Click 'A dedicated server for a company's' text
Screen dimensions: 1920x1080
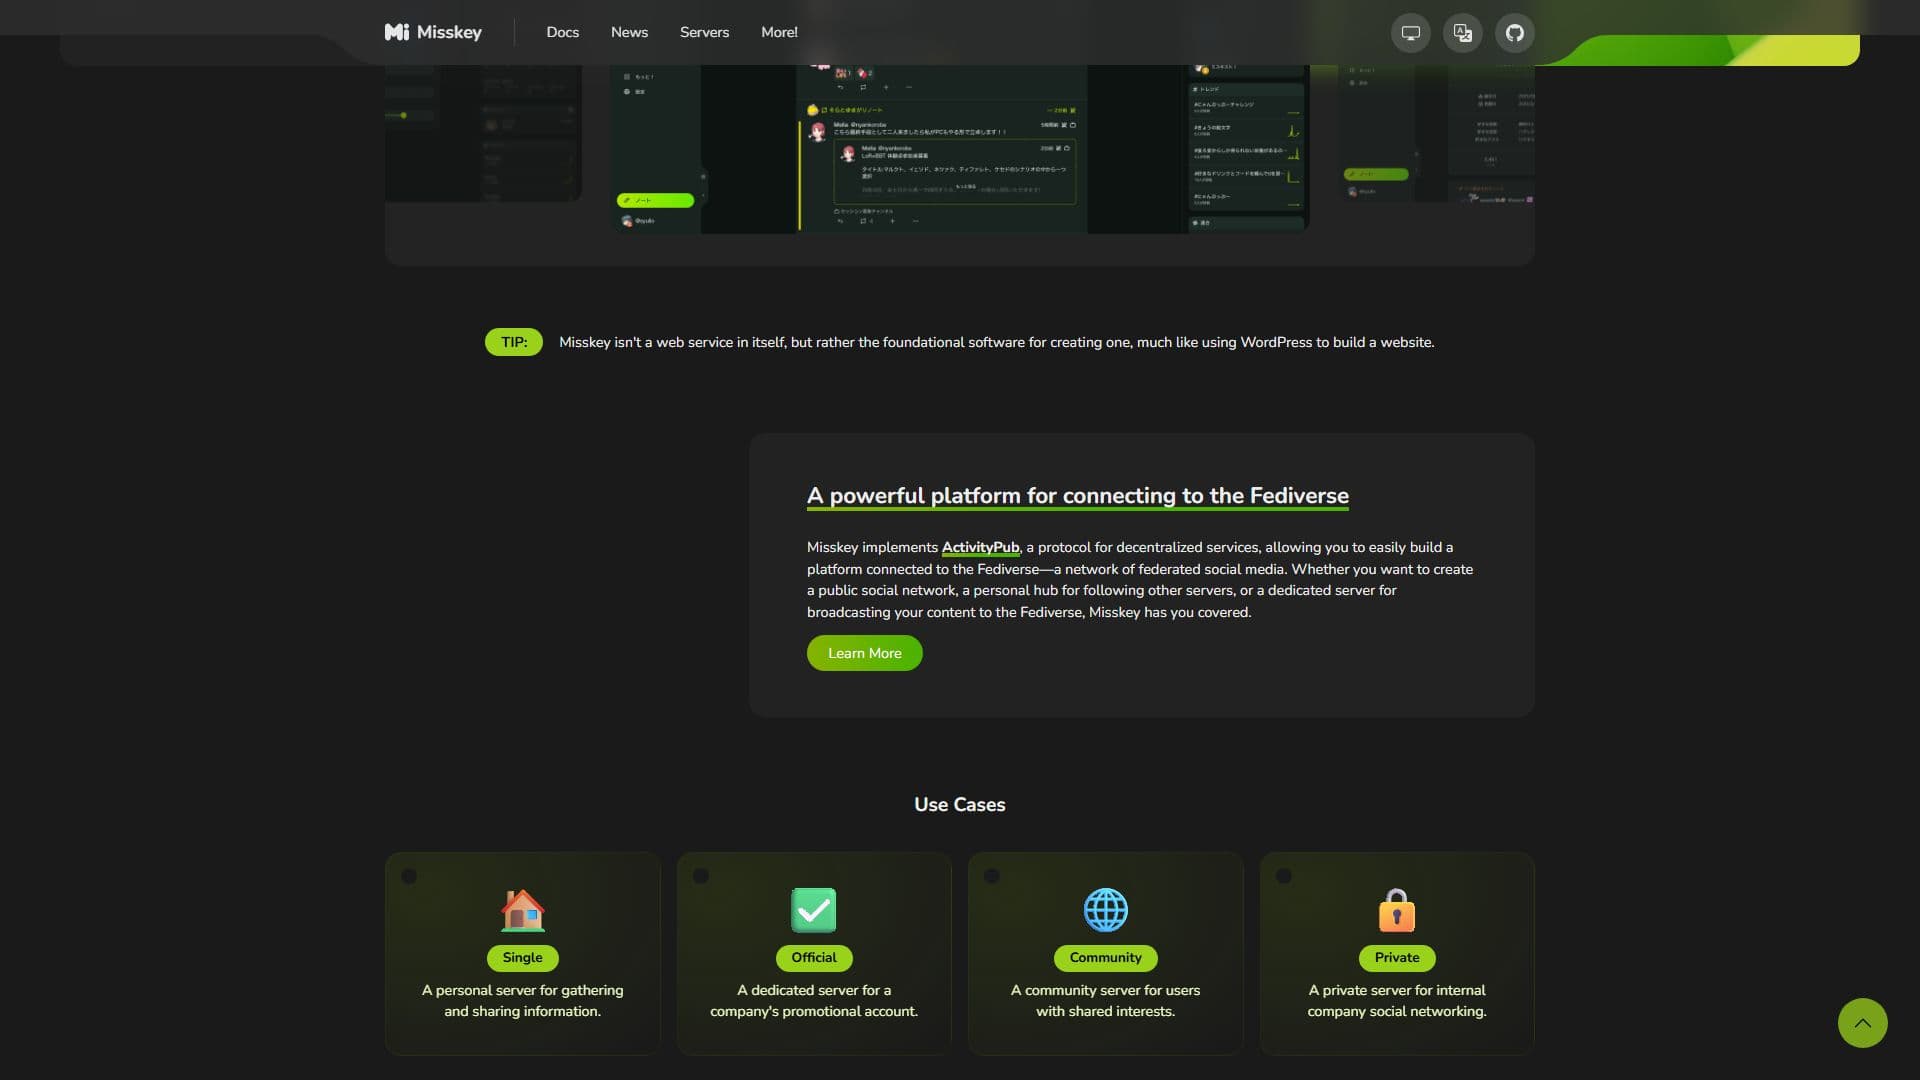click(x=814, y=1000)
